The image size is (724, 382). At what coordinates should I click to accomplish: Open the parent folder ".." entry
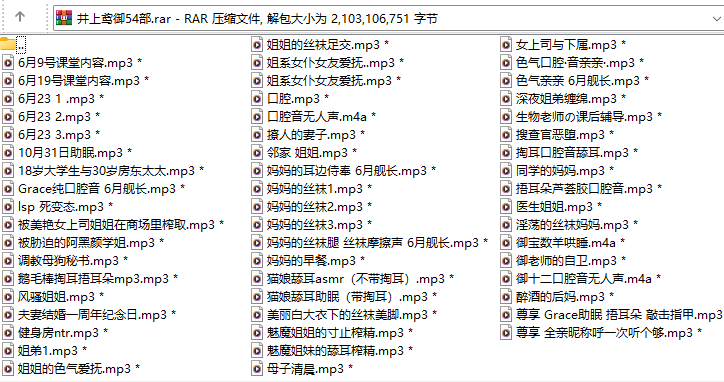(x=13, y=44)
